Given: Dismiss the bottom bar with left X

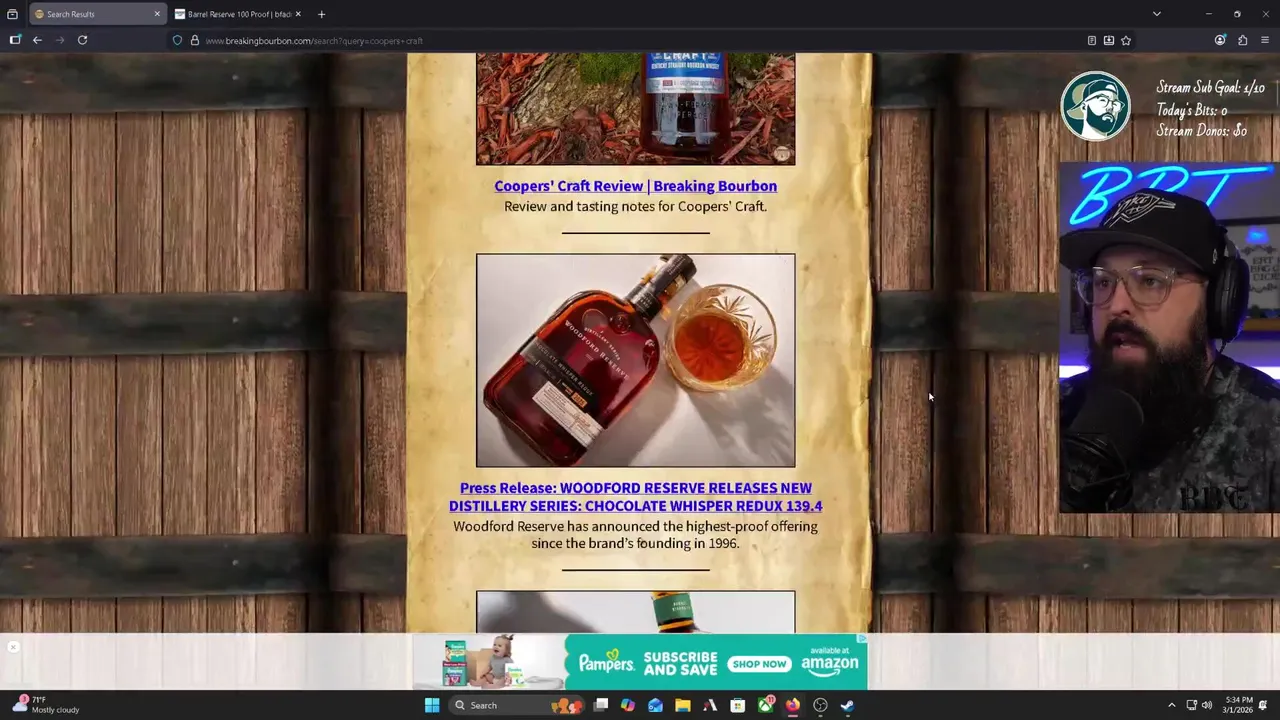Looking at the screenshot, I should tap(13, 647).
